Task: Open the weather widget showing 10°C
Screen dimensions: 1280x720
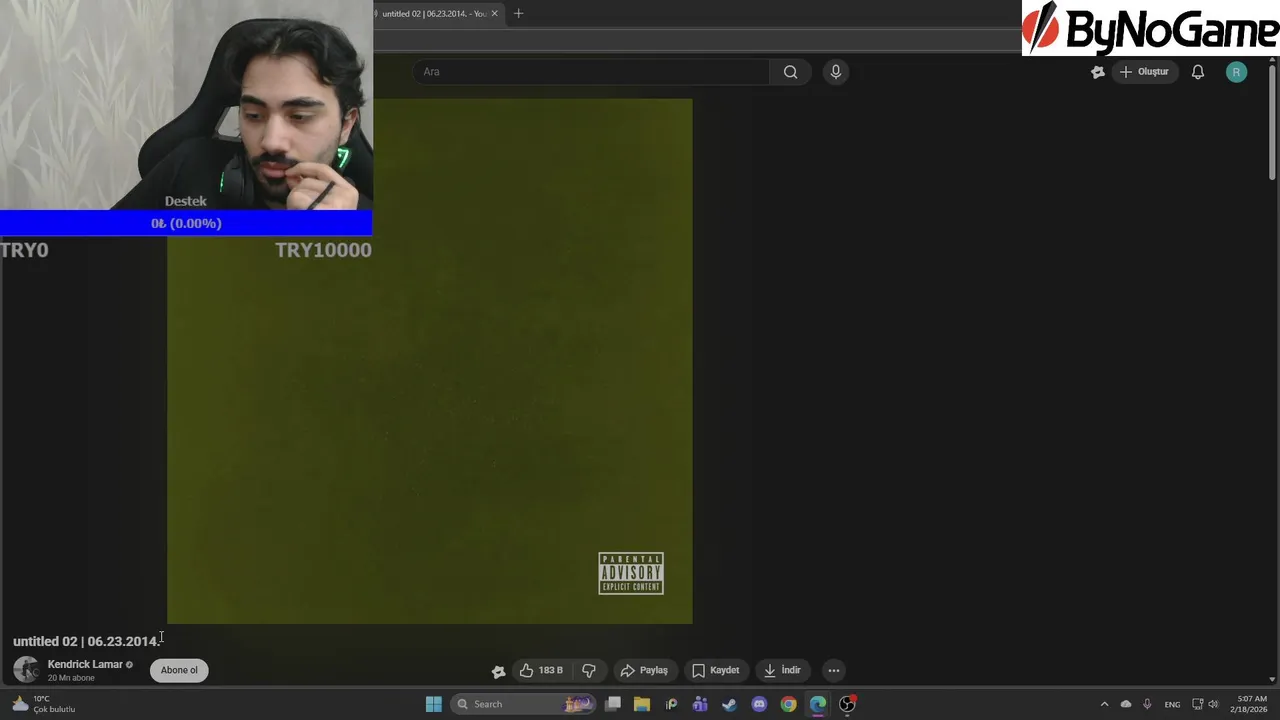Action: [x=45, y=704]
